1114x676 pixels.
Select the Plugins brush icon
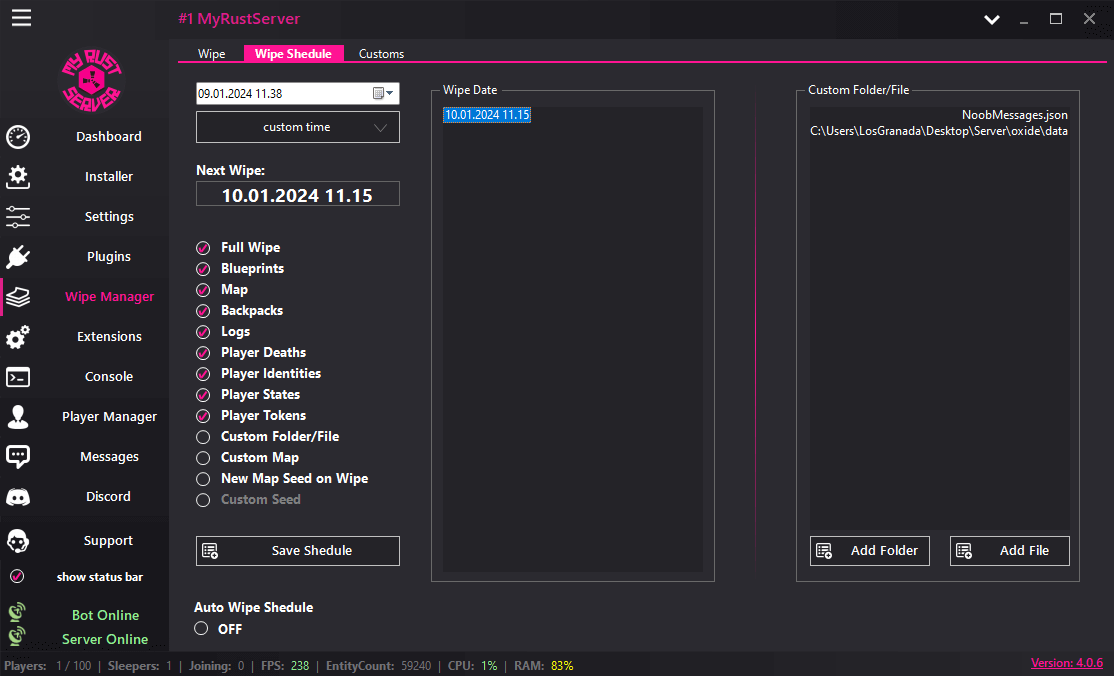(17, 257)
